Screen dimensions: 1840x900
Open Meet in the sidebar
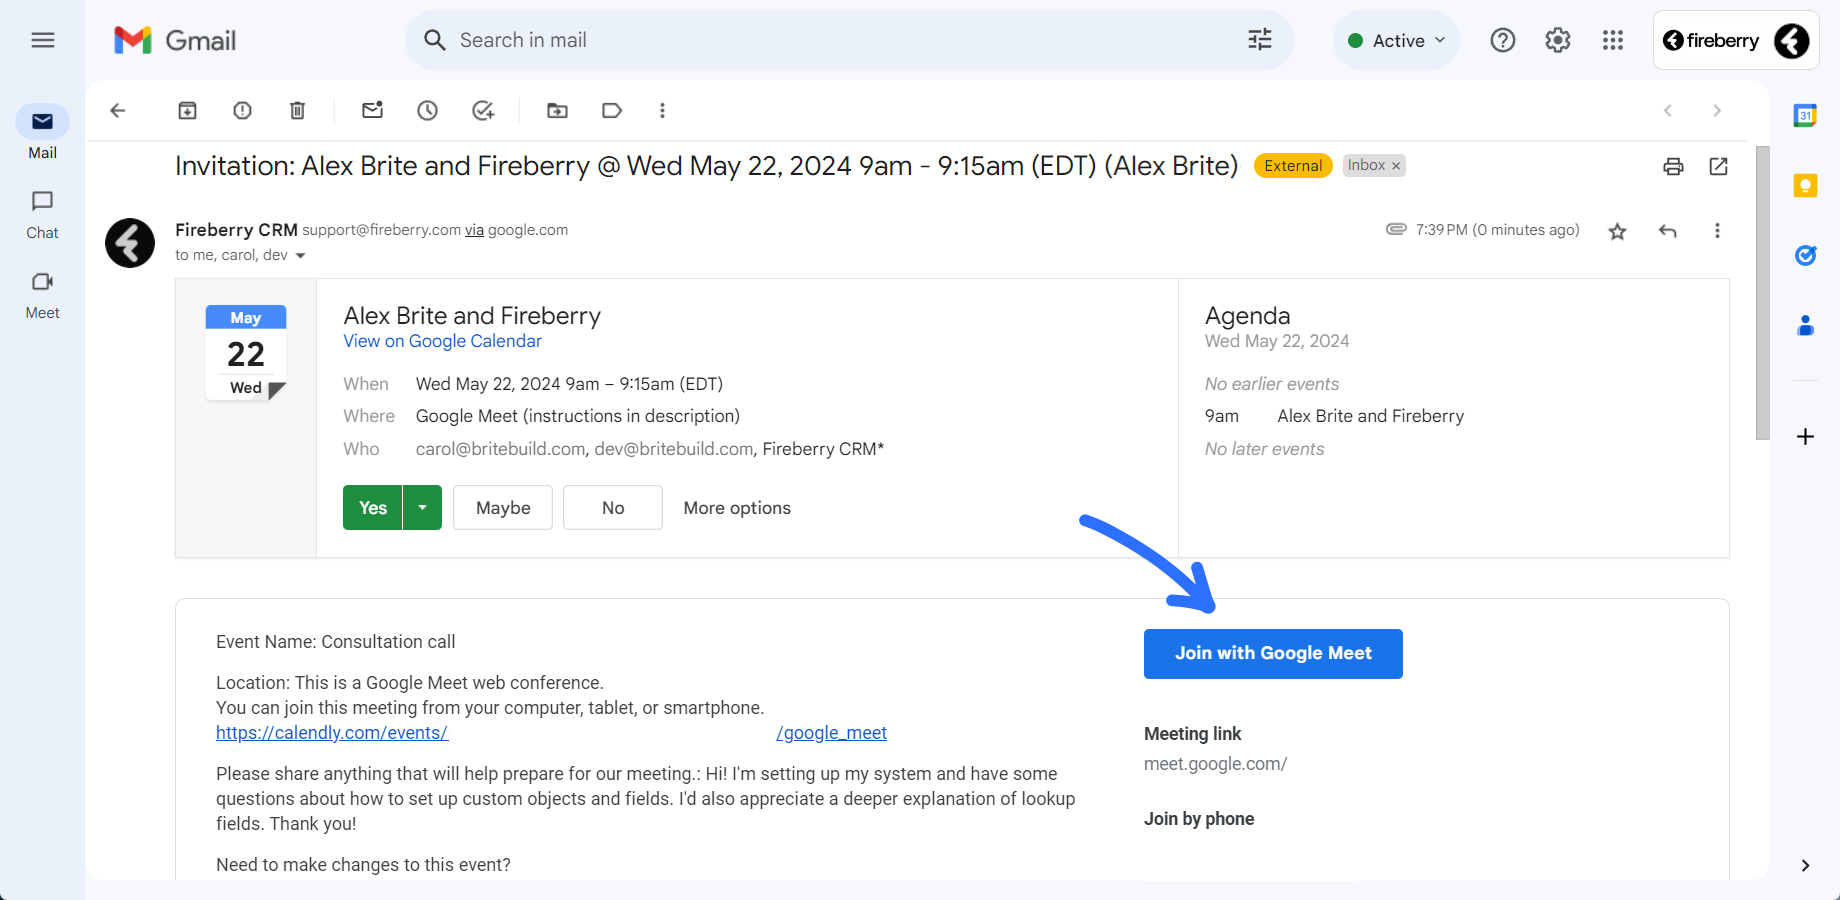tap(42, 296)
